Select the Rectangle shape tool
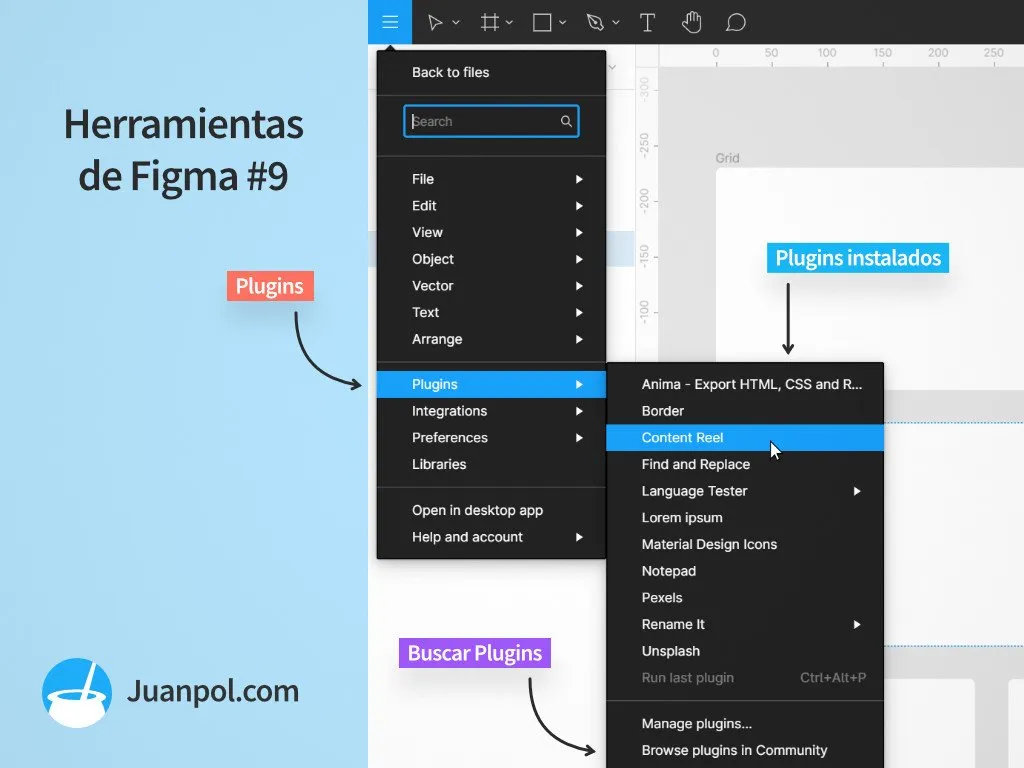 coord(542,23)
